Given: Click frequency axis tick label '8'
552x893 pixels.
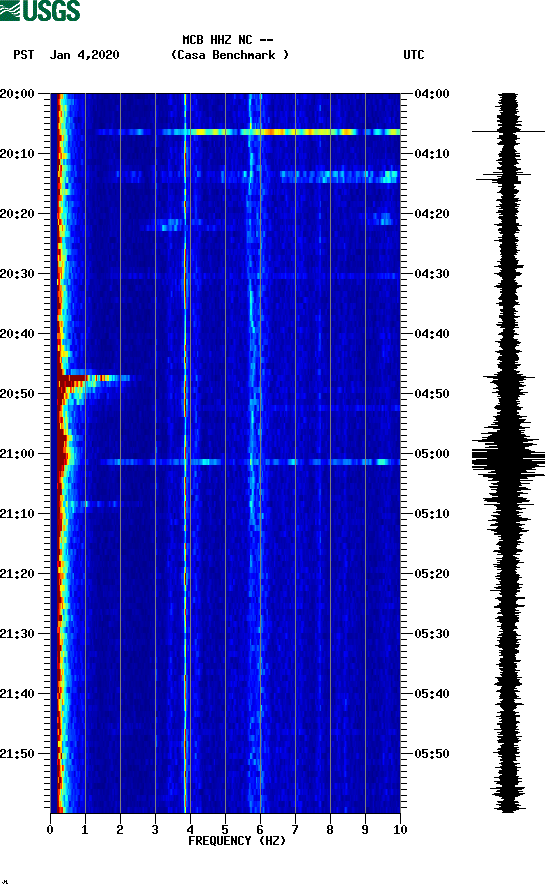Looking at the screenshot, I should pos(330,830).
